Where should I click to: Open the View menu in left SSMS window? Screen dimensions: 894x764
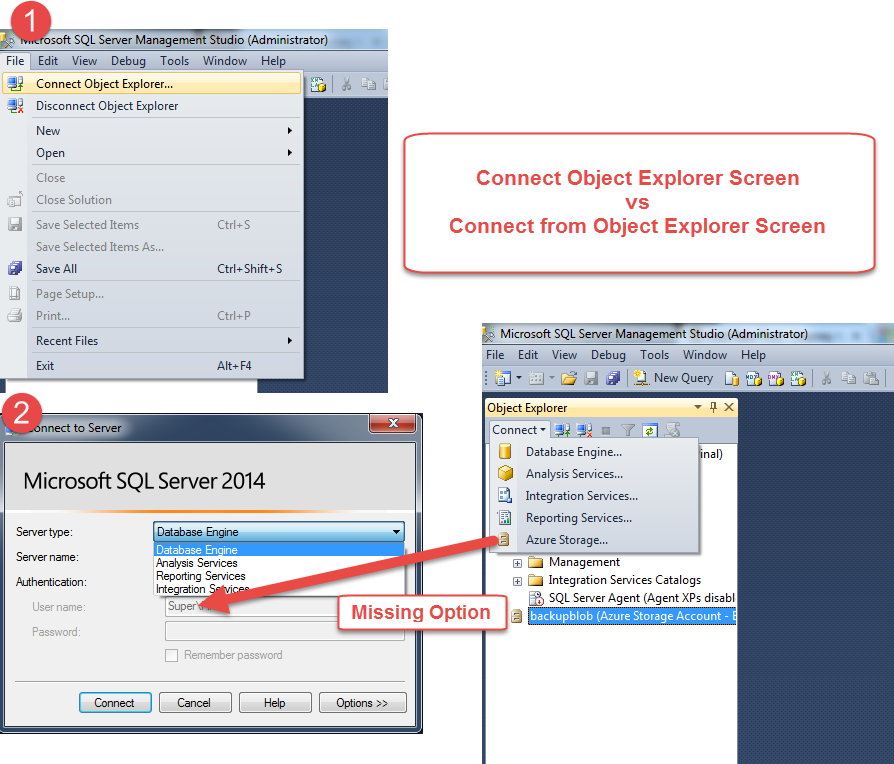coord(84,60)
